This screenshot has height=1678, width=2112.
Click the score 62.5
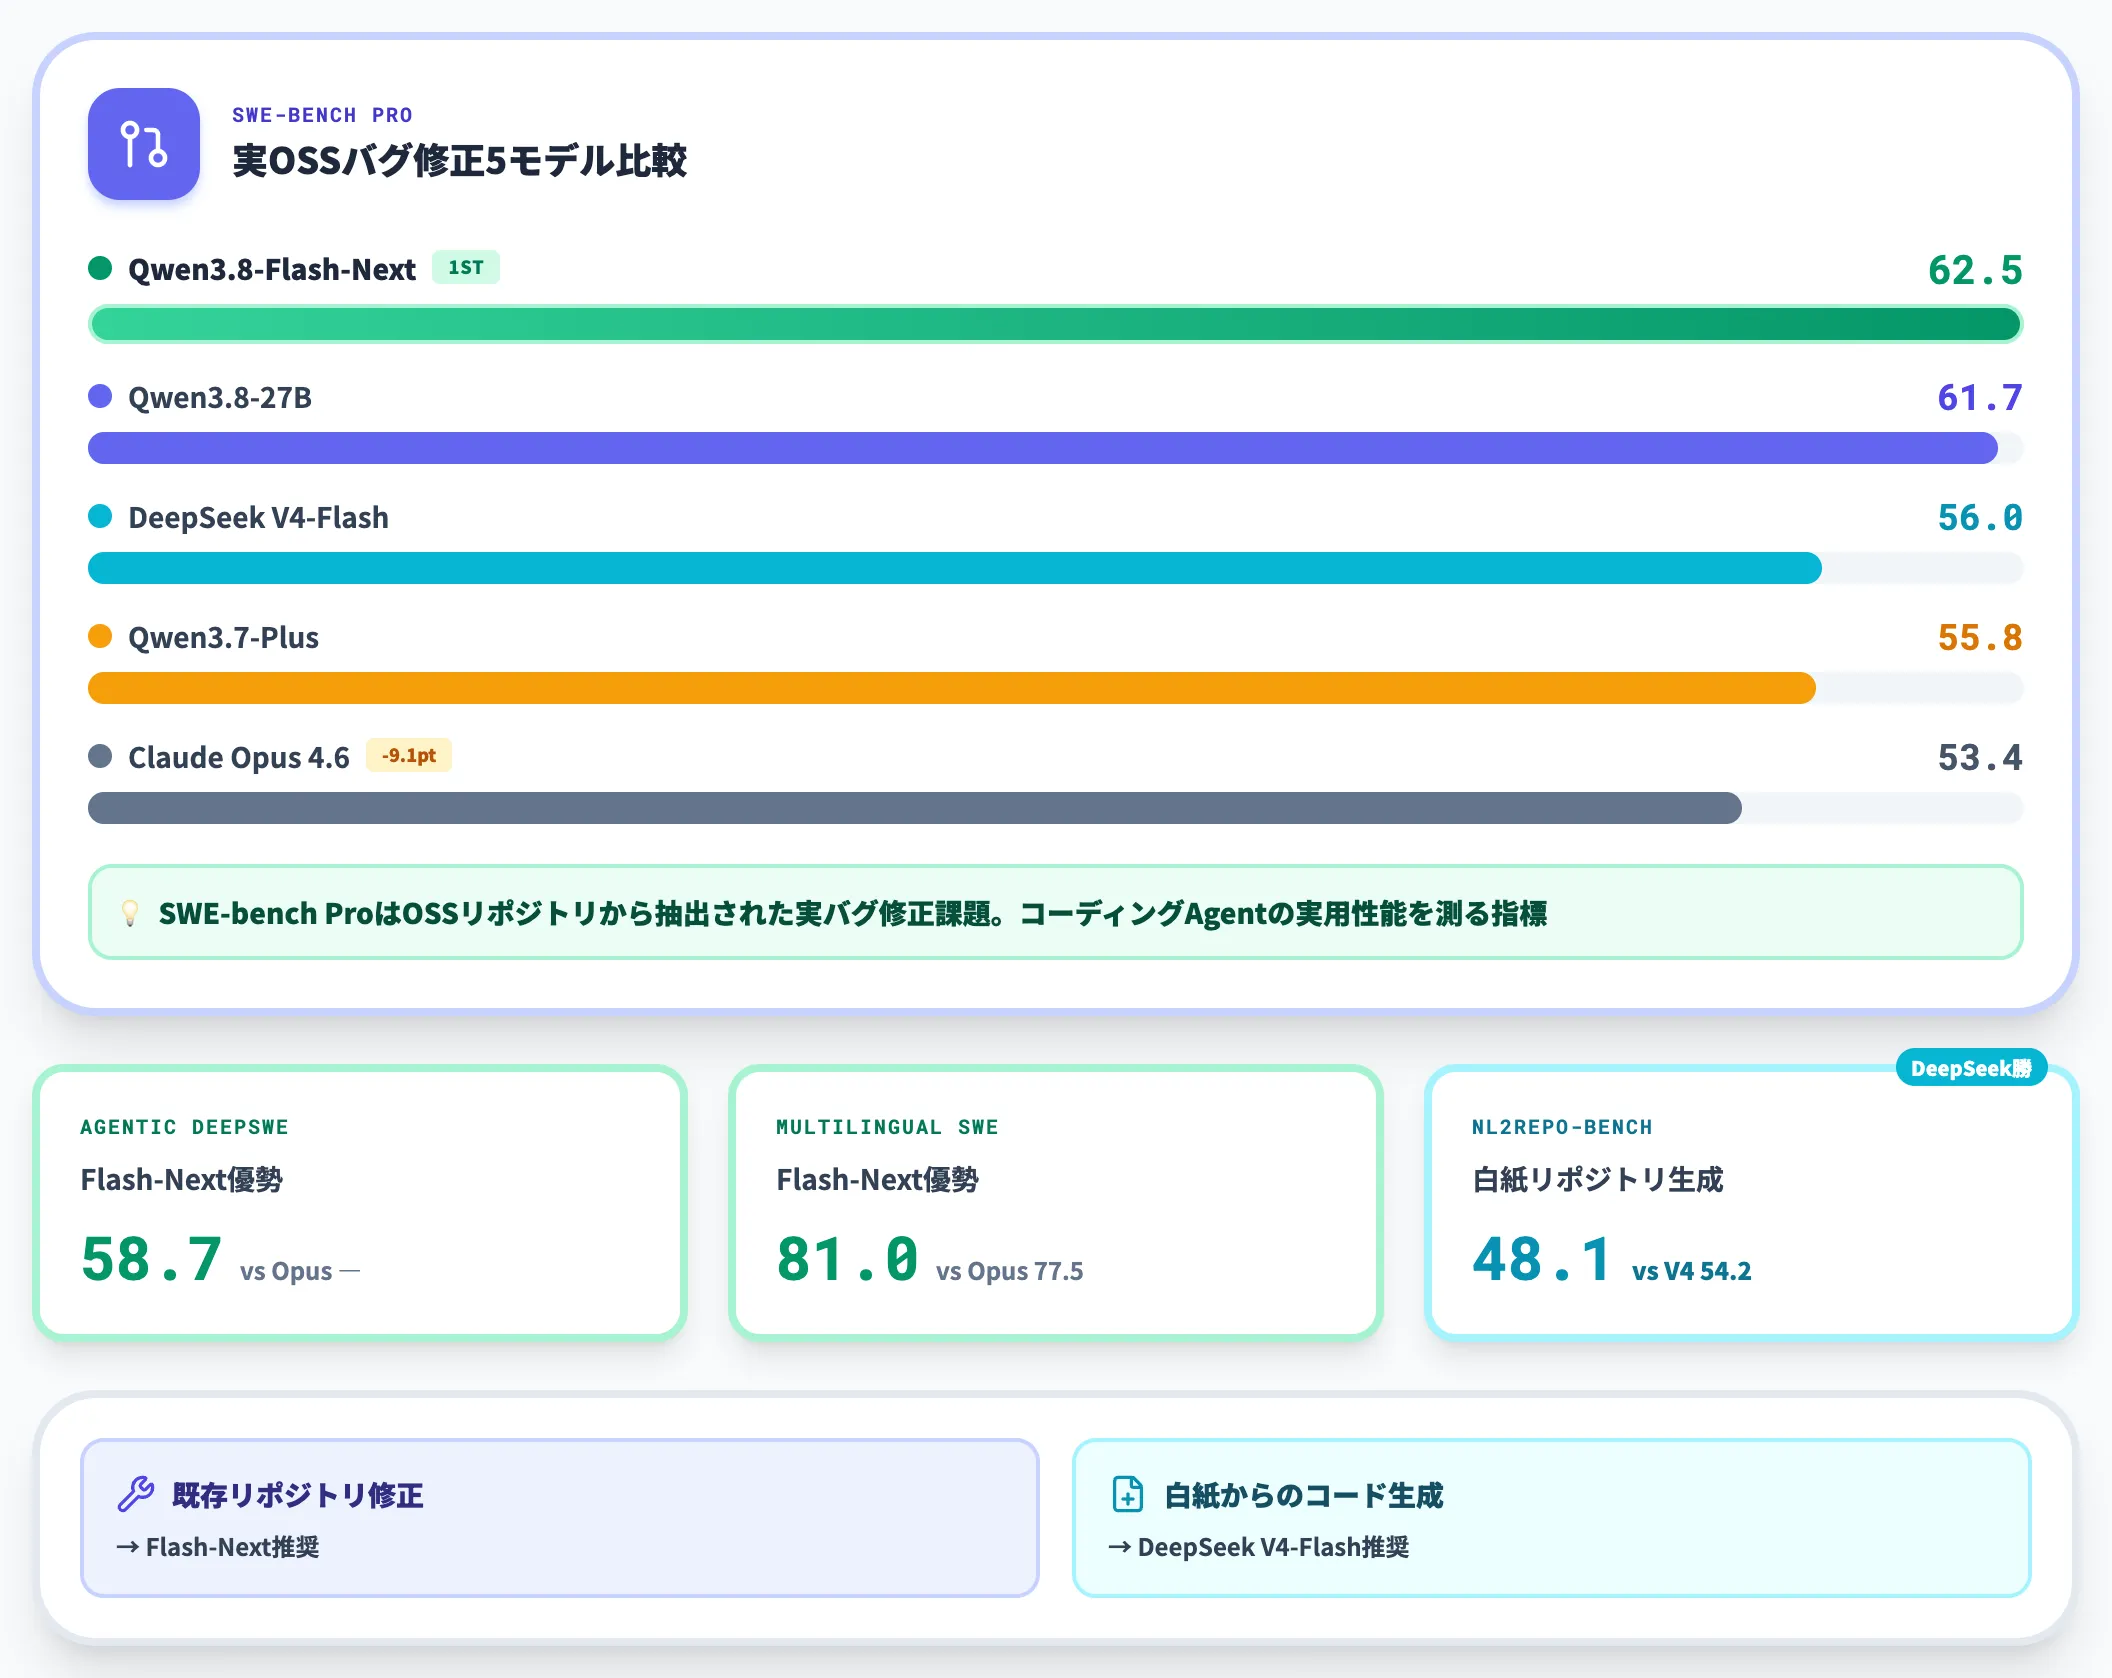point(1975,270)
